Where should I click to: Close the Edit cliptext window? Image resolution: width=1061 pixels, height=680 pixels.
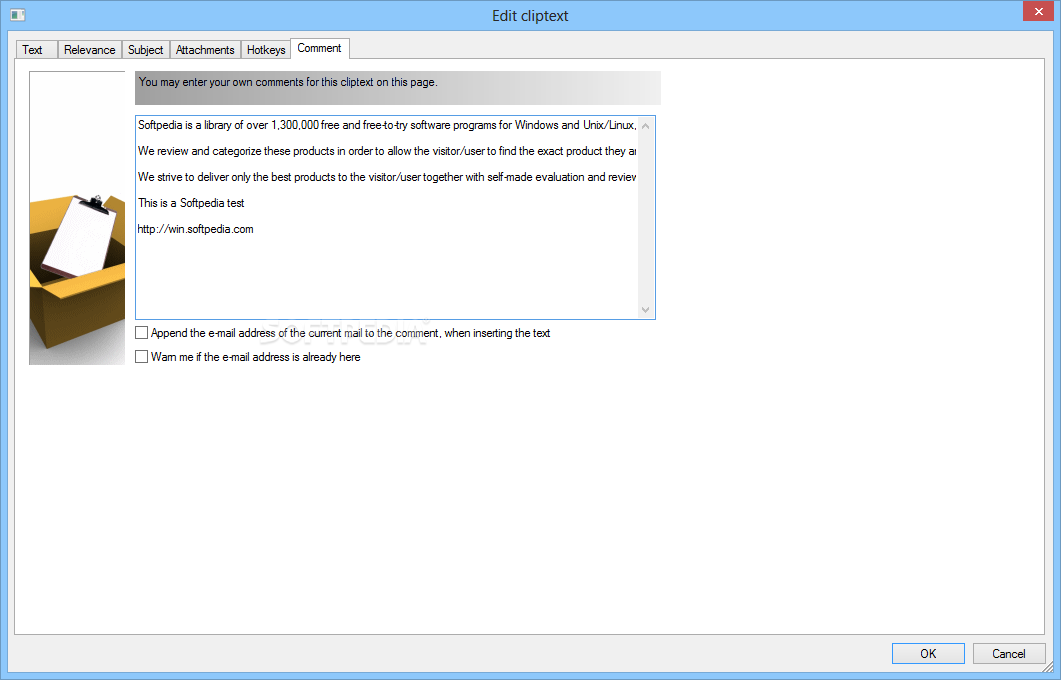(1038, 12)
